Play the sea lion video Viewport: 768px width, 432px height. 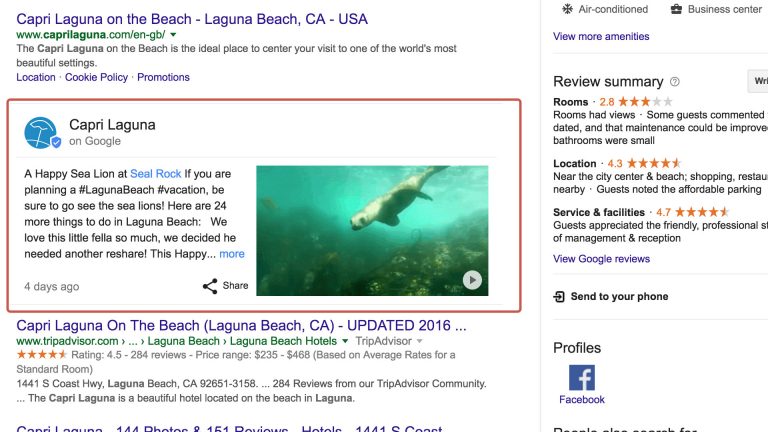click(472, 281)
